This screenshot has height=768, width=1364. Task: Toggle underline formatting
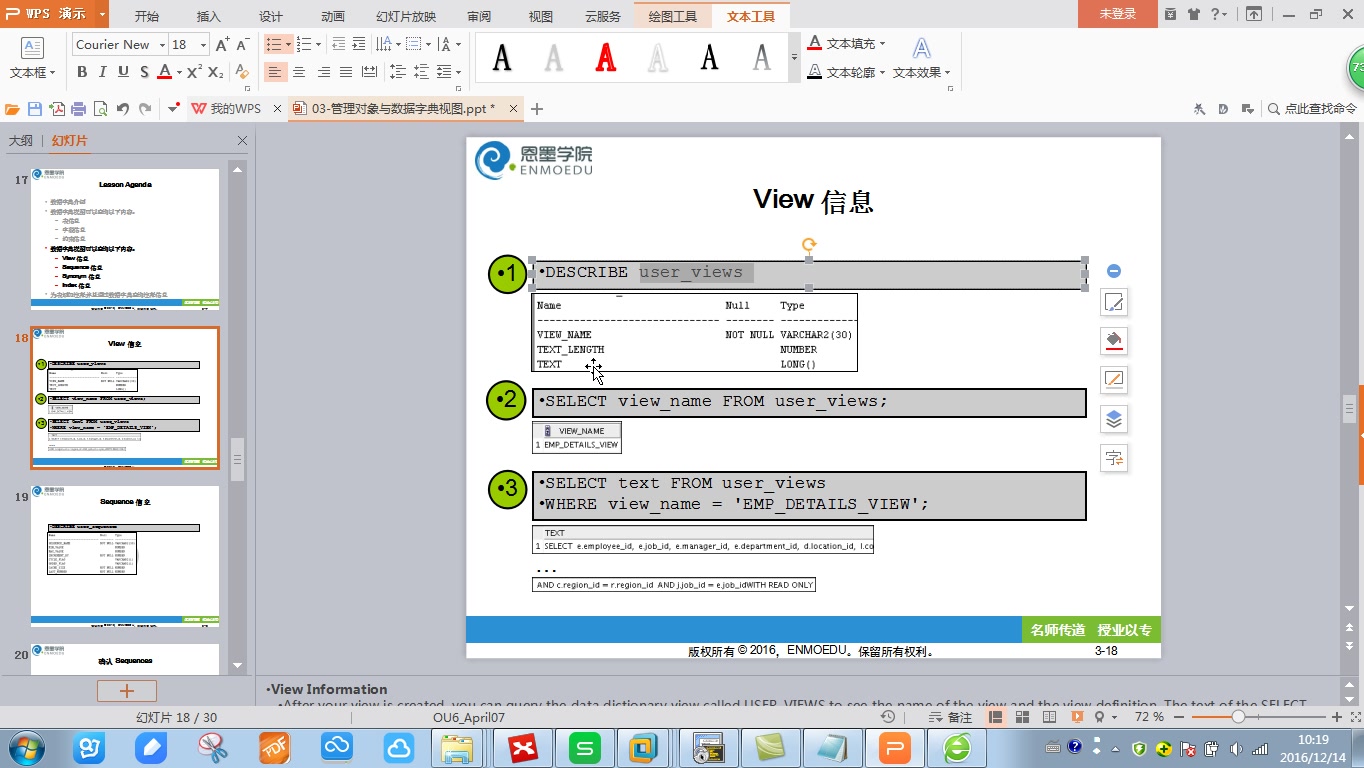click(123, 72)
